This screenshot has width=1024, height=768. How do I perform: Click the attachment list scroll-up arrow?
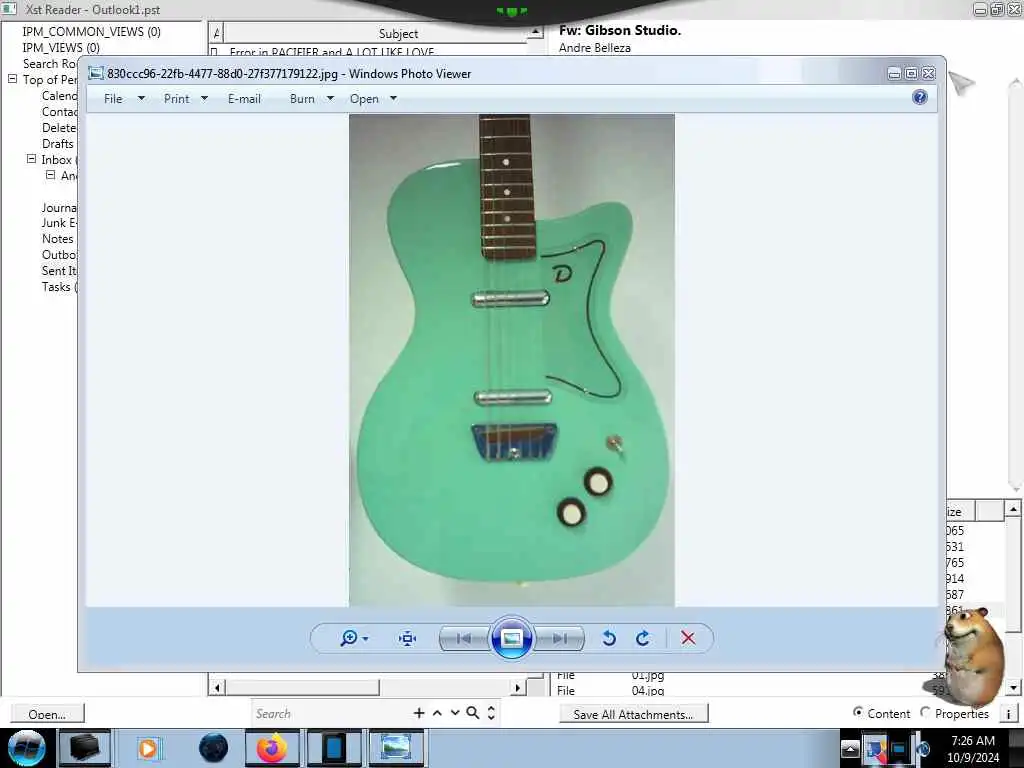point(1013,508)
